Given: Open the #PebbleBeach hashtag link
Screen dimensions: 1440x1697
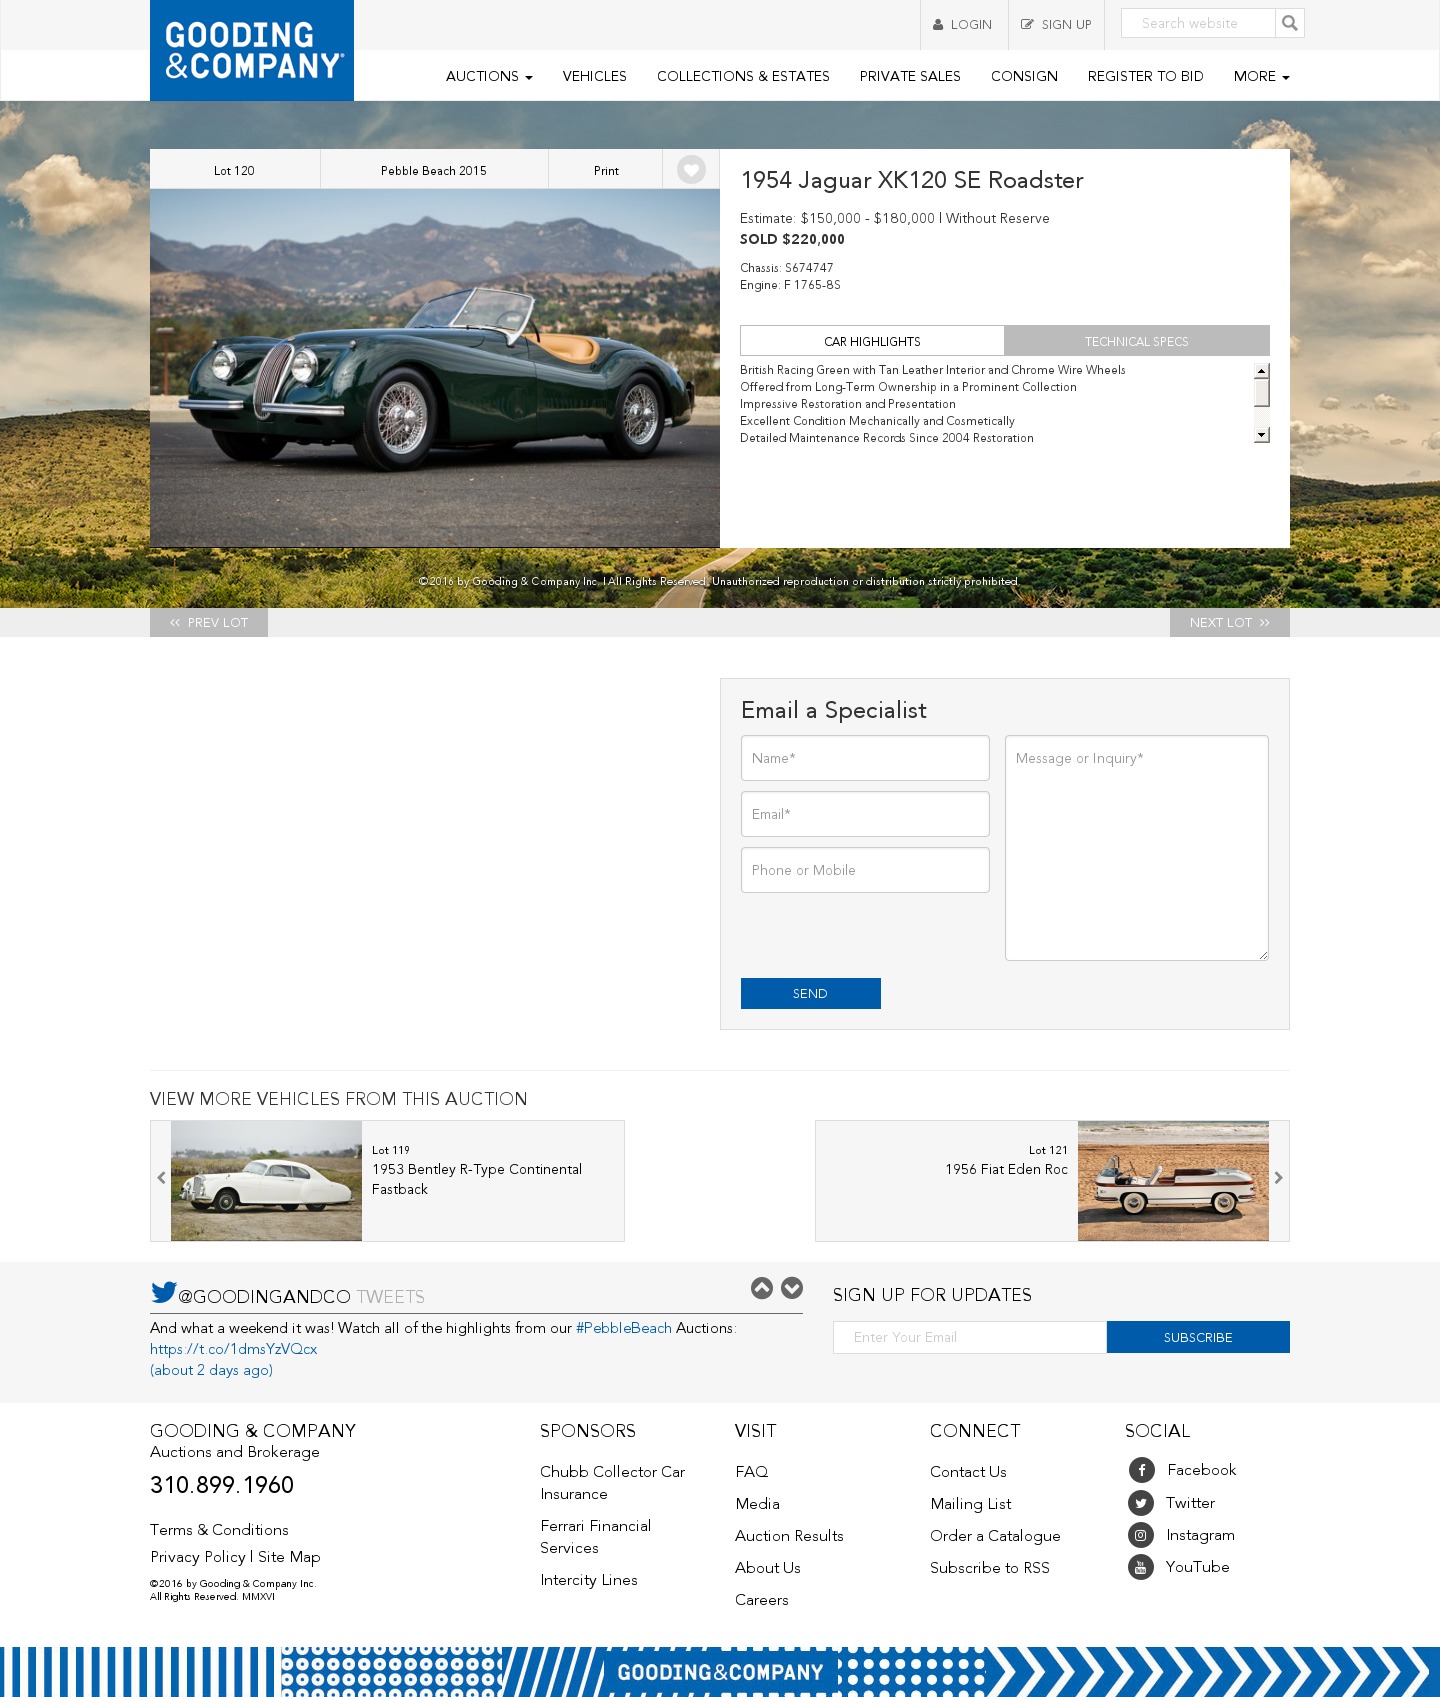Looking at the screenshot, I should [x=624, y=1328].
